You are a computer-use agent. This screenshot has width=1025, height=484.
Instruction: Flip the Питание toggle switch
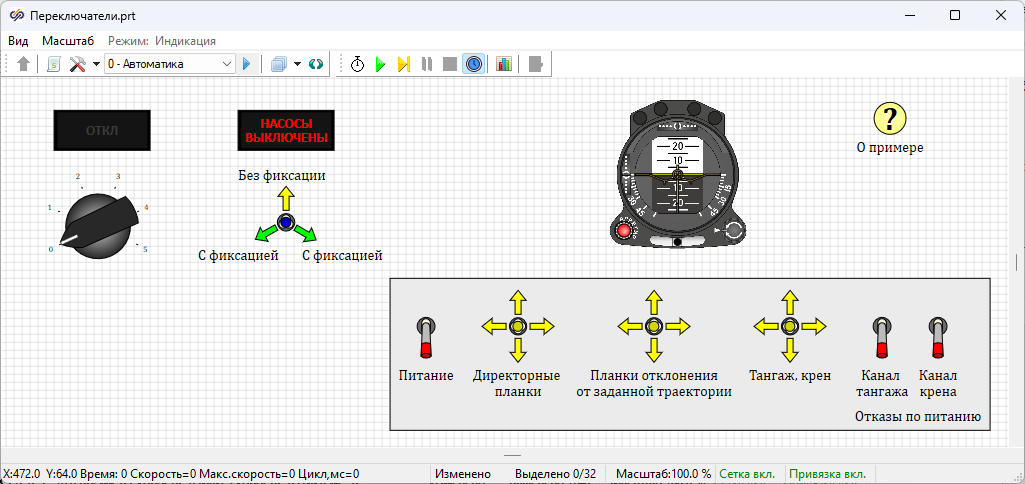[426, 337]
